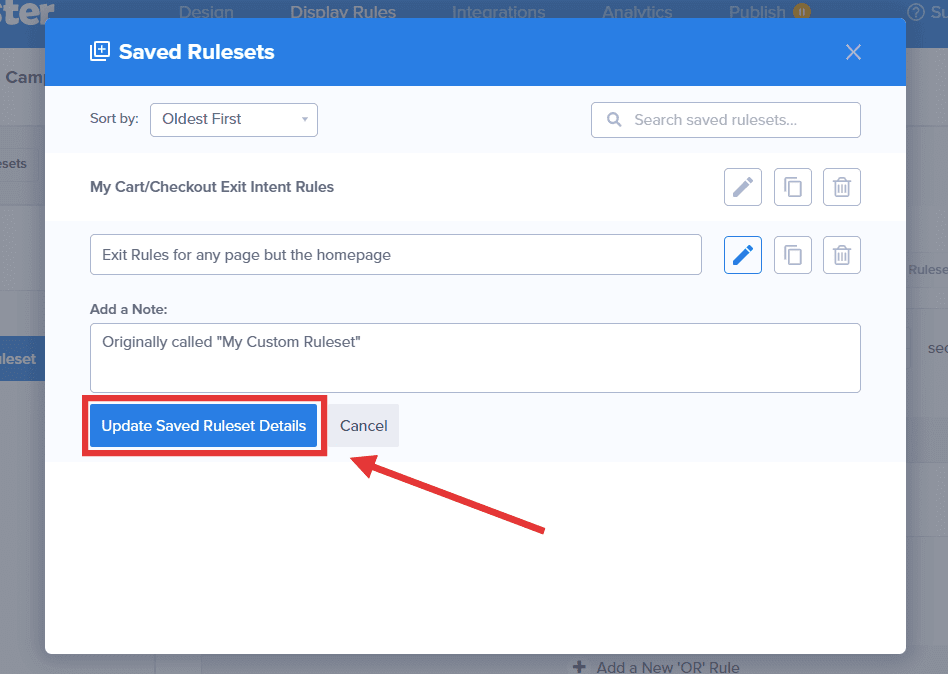Delete the Exit Rules for any page ruleset
948x674 pixels.
[842, 255]
